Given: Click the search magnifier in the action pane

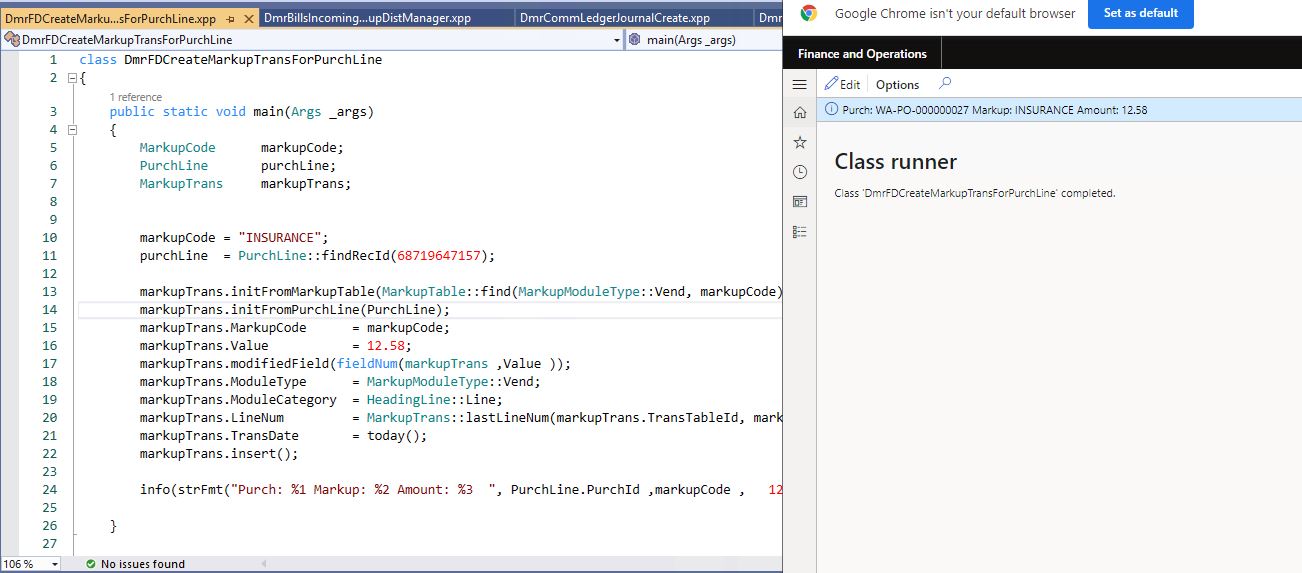Looking at the screenshot, I should (945, 84).
